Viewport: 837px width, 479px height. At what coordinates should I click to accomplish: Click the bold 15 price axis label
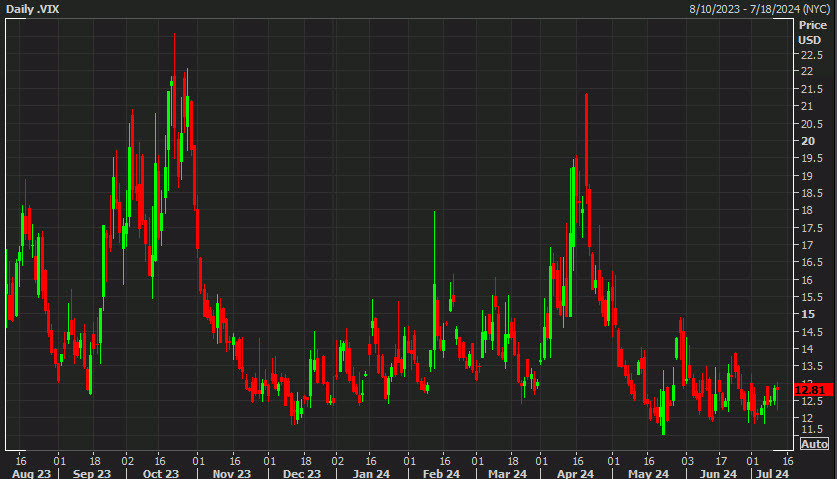tap(808, 315)
